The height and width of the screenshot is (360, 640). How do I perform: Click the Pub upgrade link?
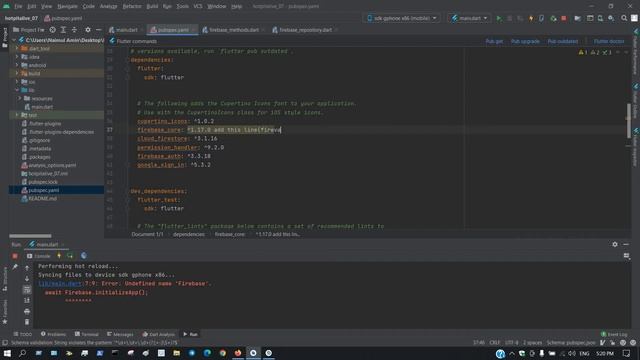[525, 41]
